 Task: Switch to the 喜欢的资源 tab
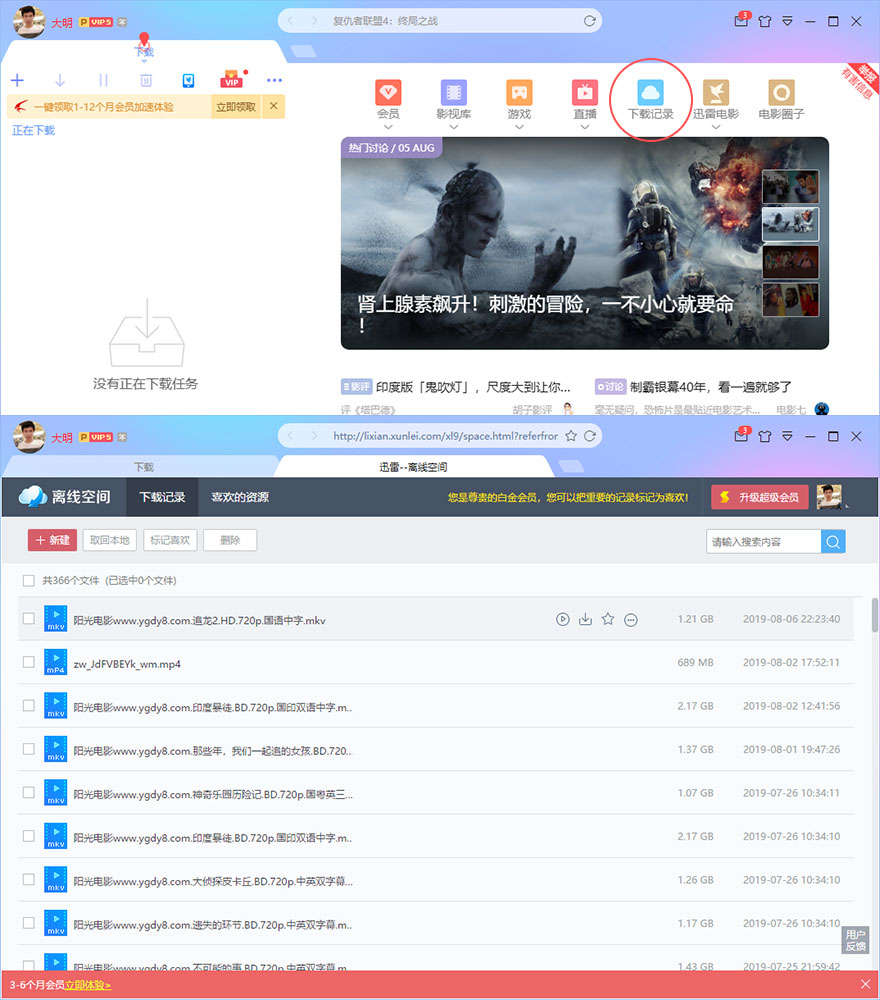(240, 497)
